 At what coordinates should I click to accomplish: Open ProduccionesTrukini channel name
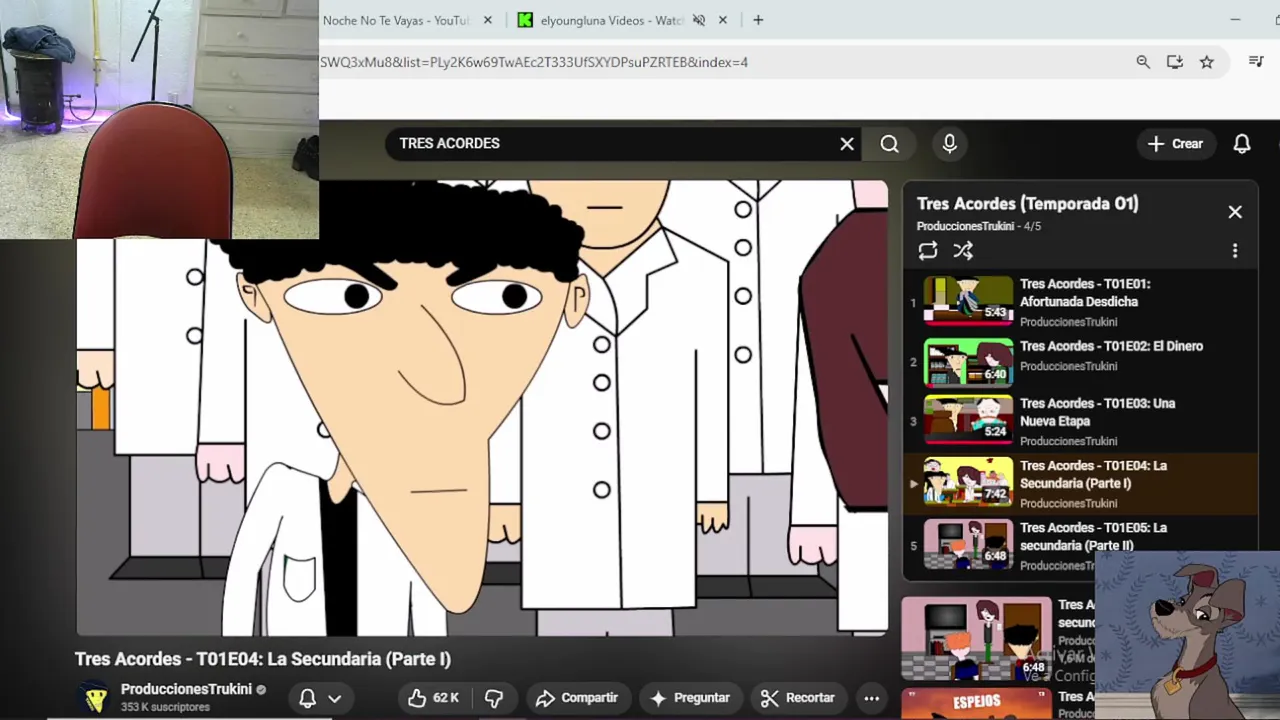pyautogui.click(x=186, y=689)
